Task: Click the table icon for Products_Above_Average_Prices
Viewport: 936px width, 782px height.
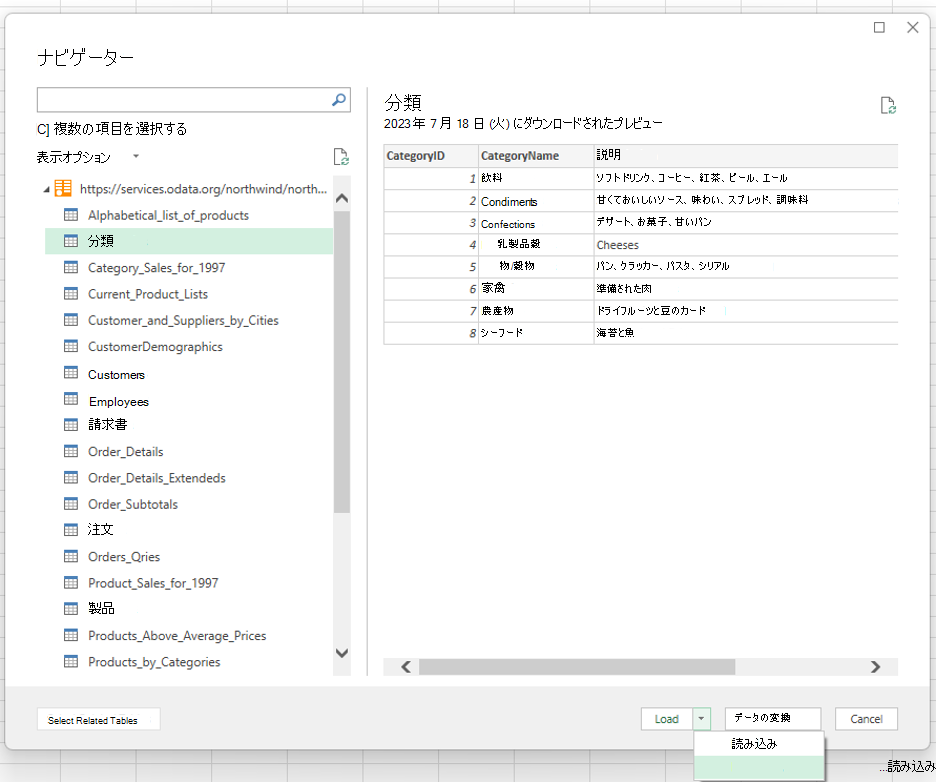Action: tap(71, 635)
